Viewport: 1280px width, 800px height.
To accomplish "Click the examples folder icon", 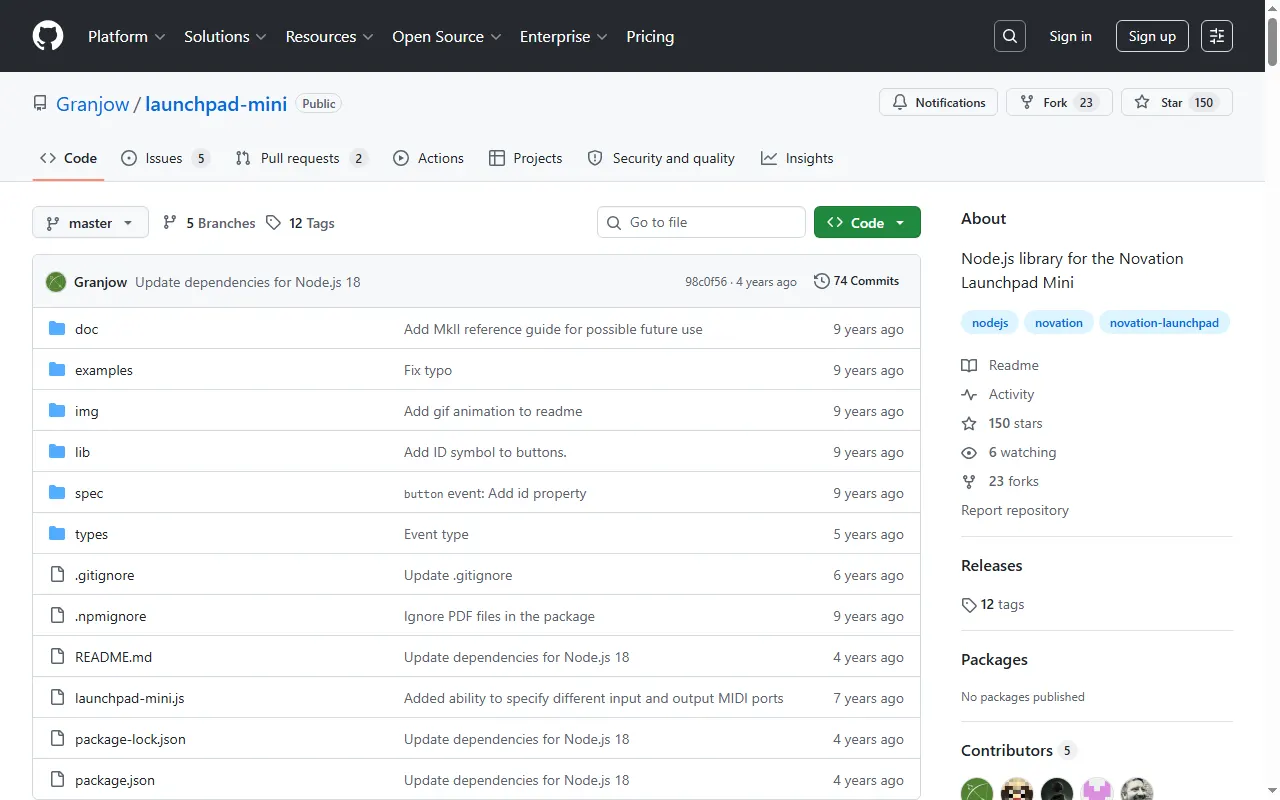I will coord(57,370).
